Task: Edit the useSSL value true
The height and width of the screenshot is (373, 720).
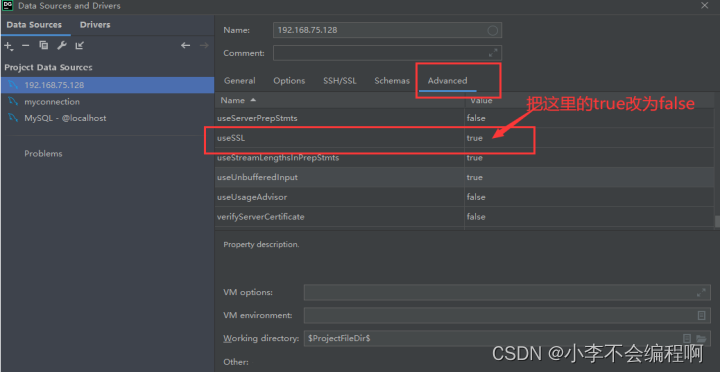Action: (475, 138)
